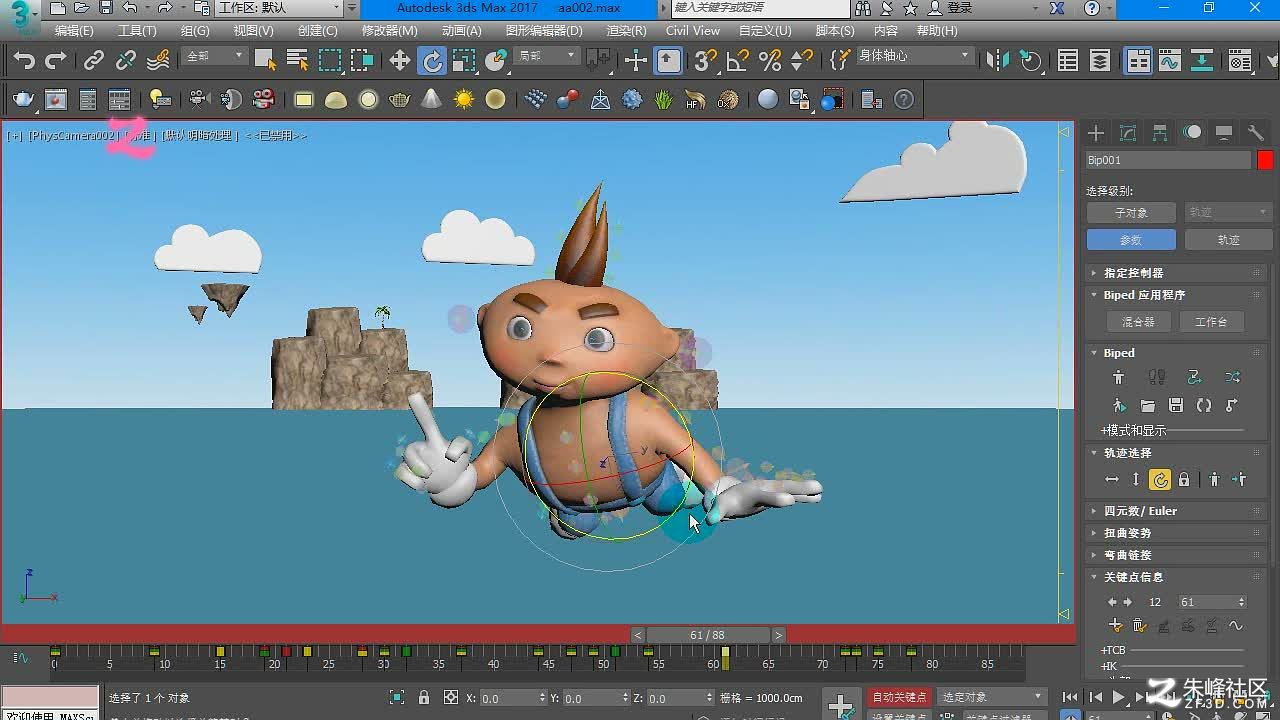This screenshot has width=1280, height=720.
Task: Expand the 扭曲姿势 rollout
Action: [x=1176, y=533]
